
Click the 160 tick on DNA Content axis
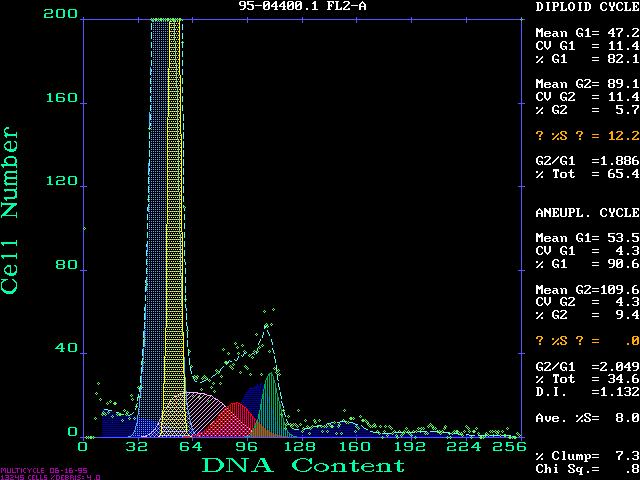coord(354,447)
